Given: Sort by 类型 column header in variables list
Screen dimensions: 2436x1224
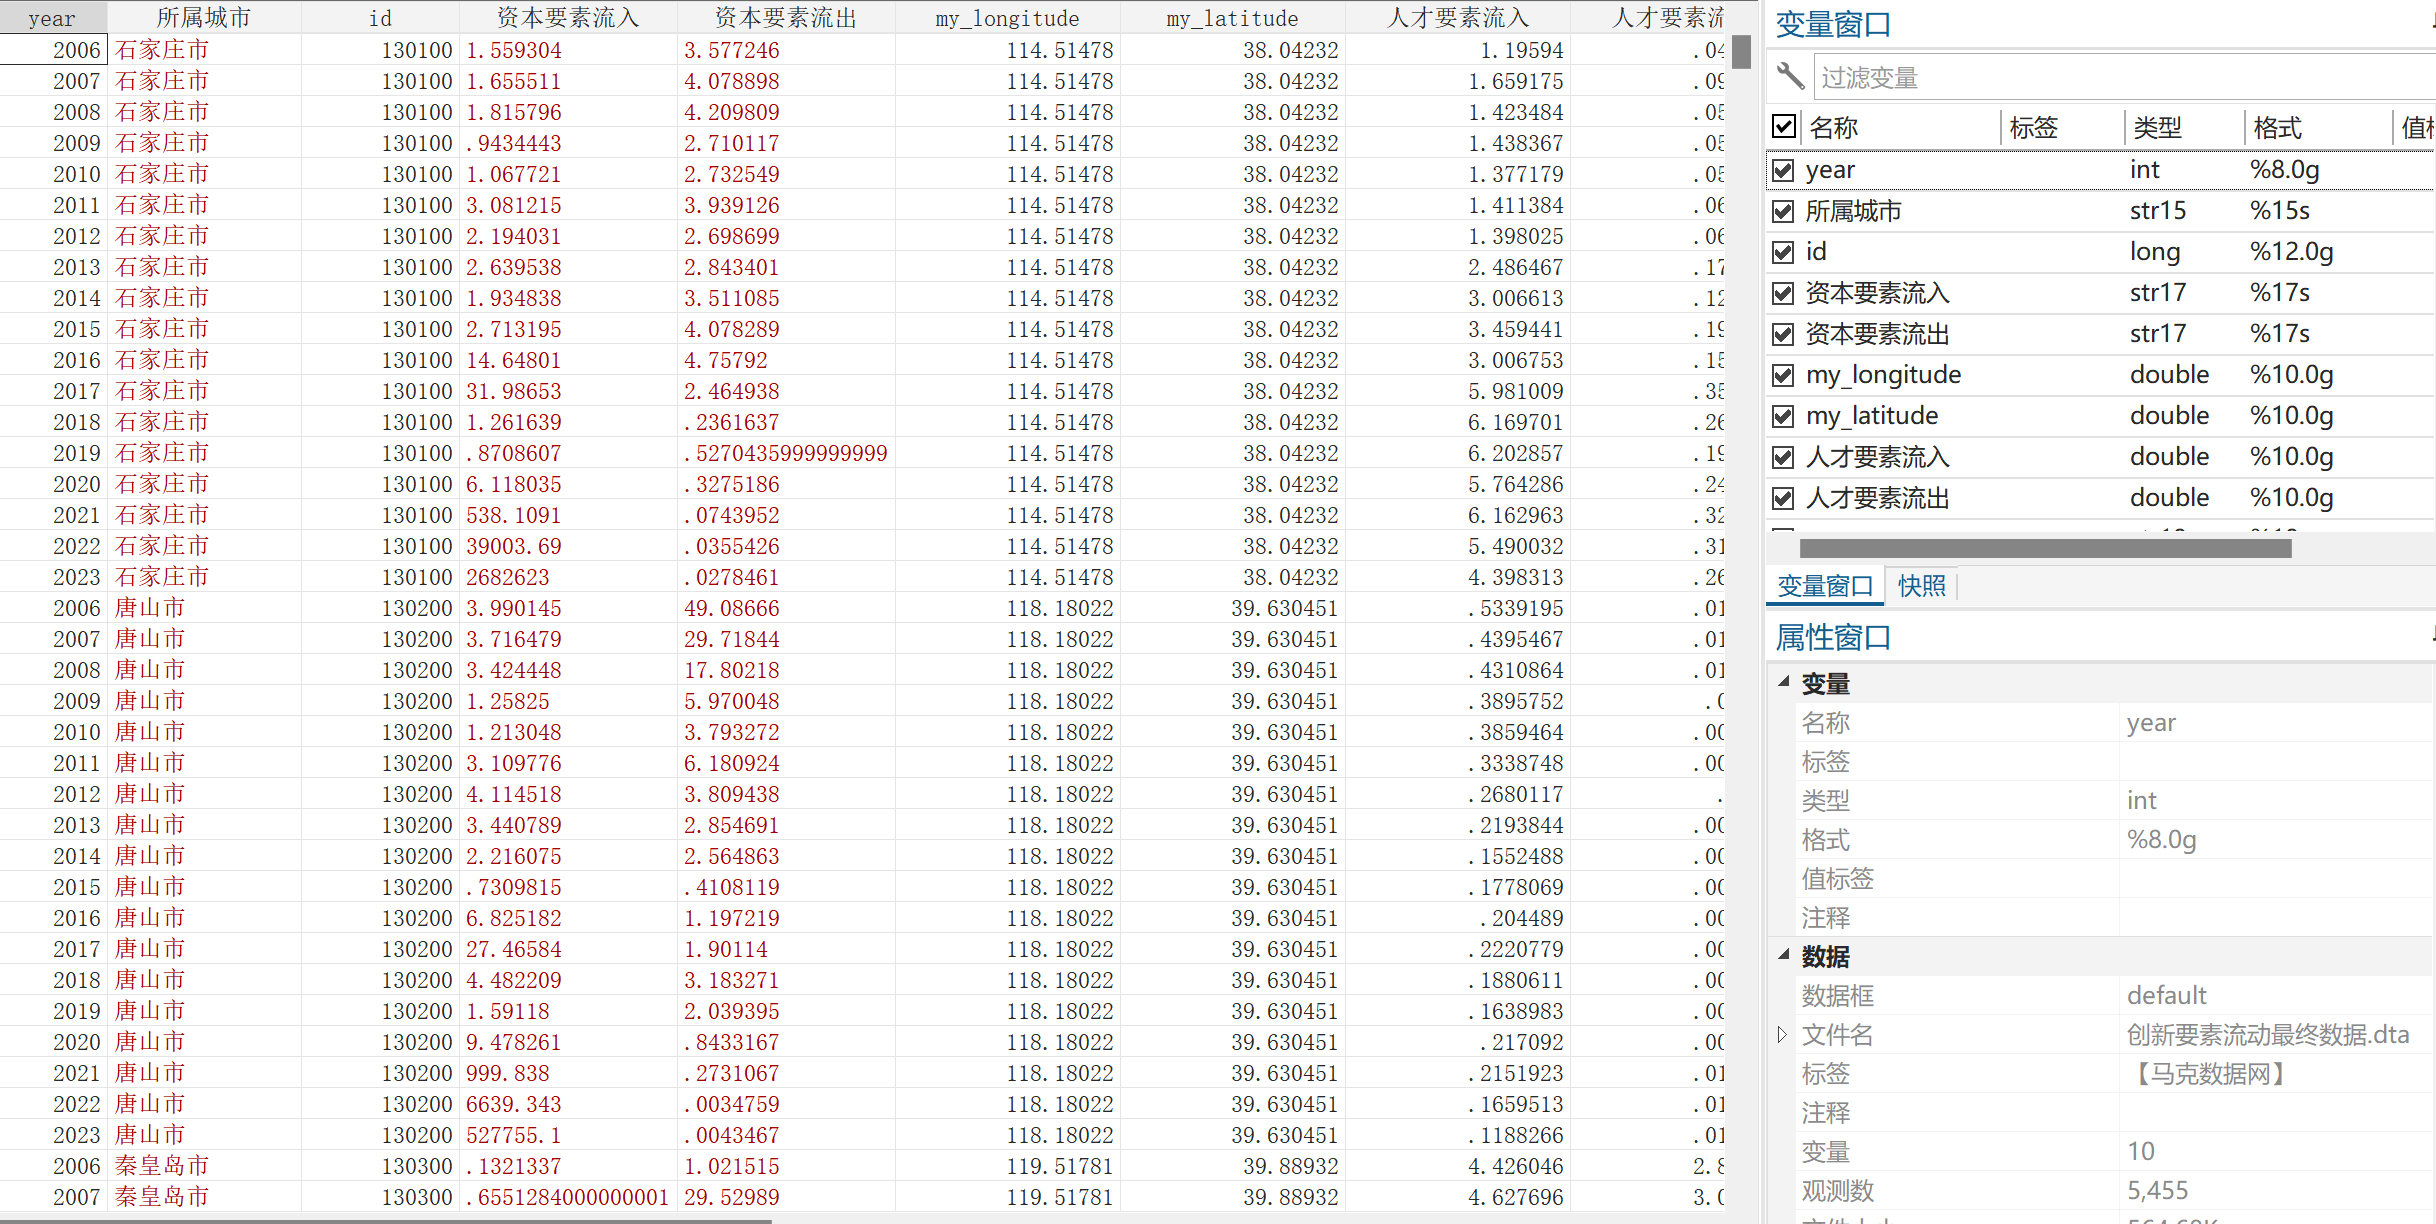Looking at the screenshot, I should click(x=2158, y=127).
